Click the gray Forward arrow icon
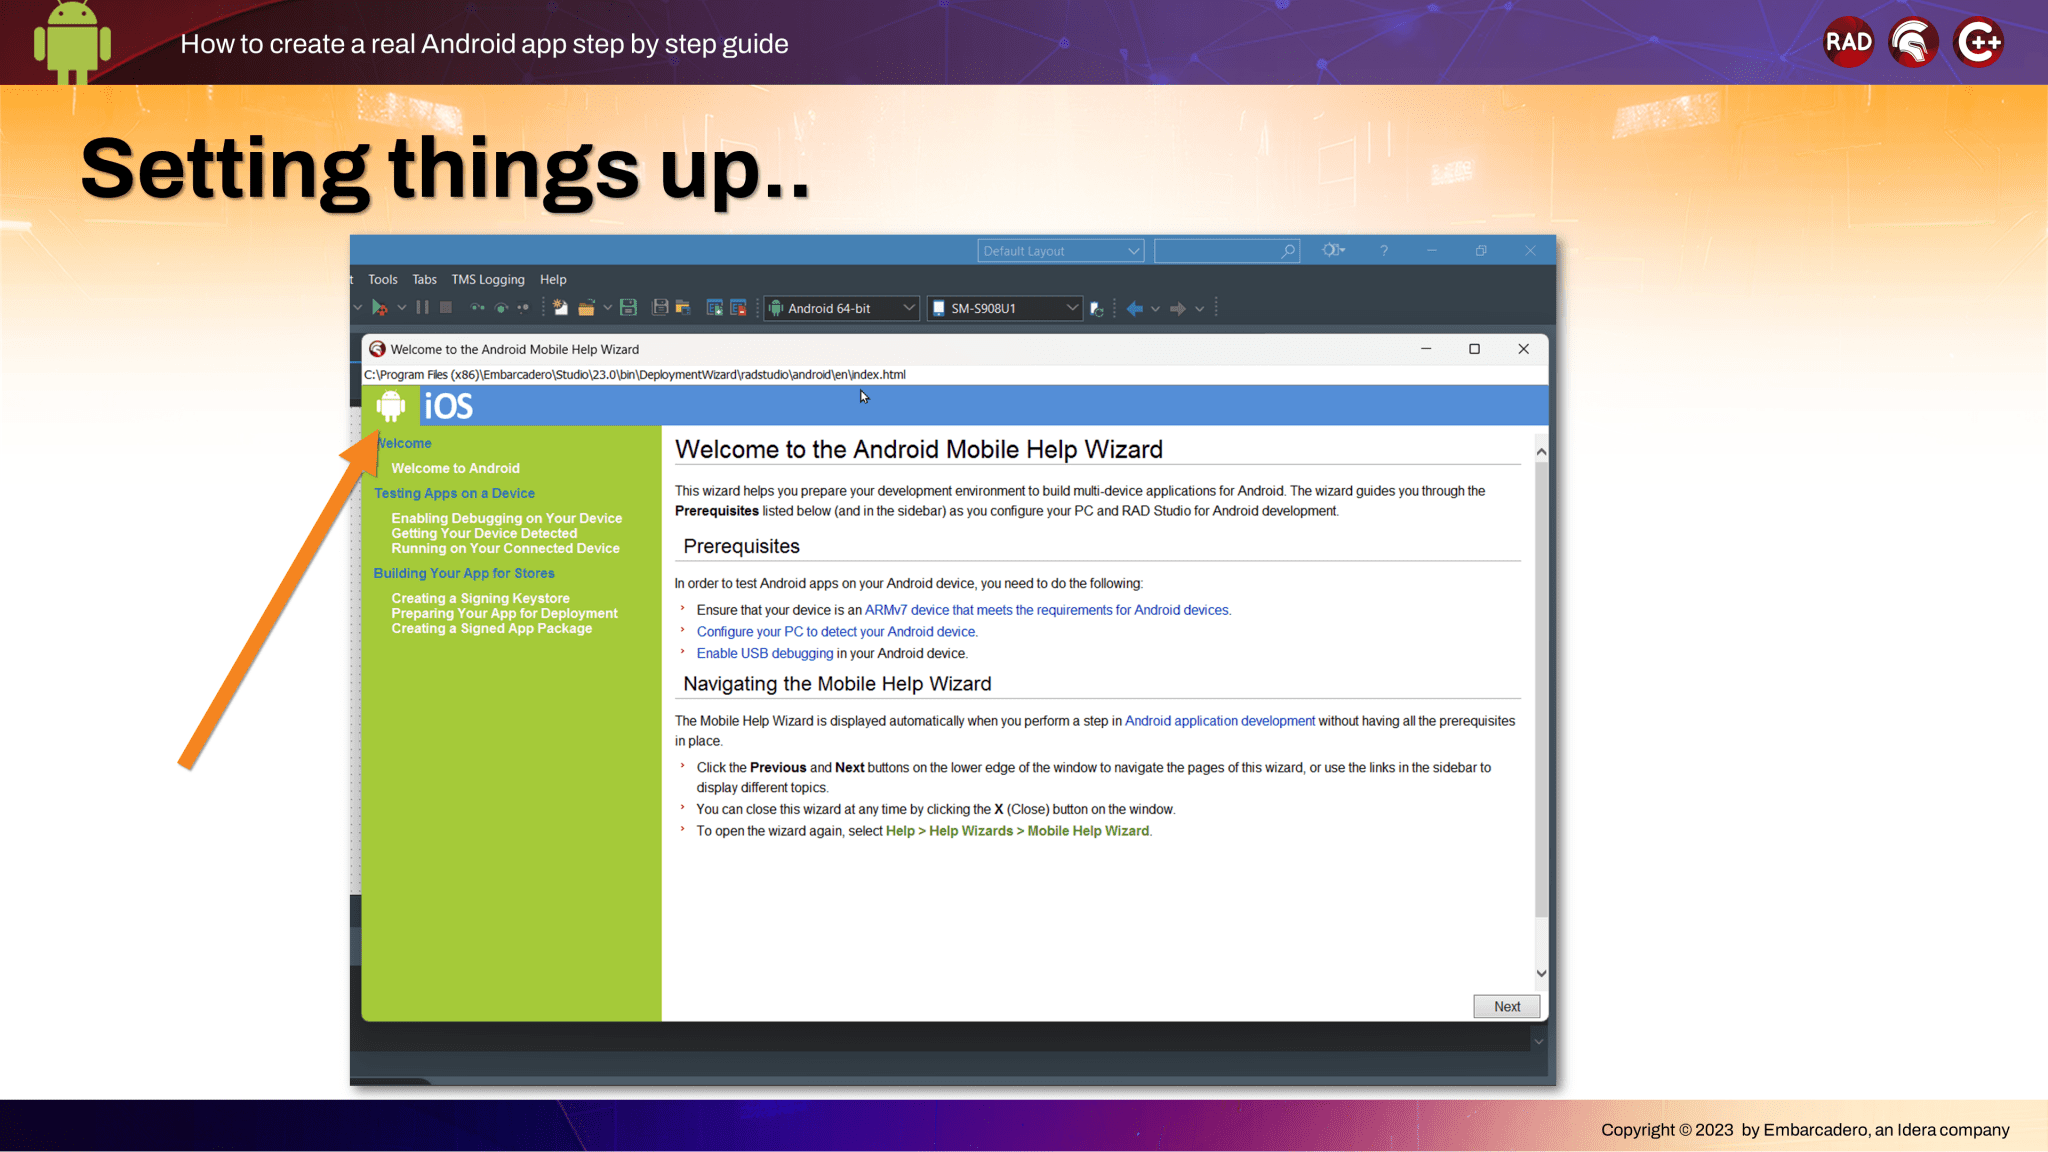 (1178, 309)
